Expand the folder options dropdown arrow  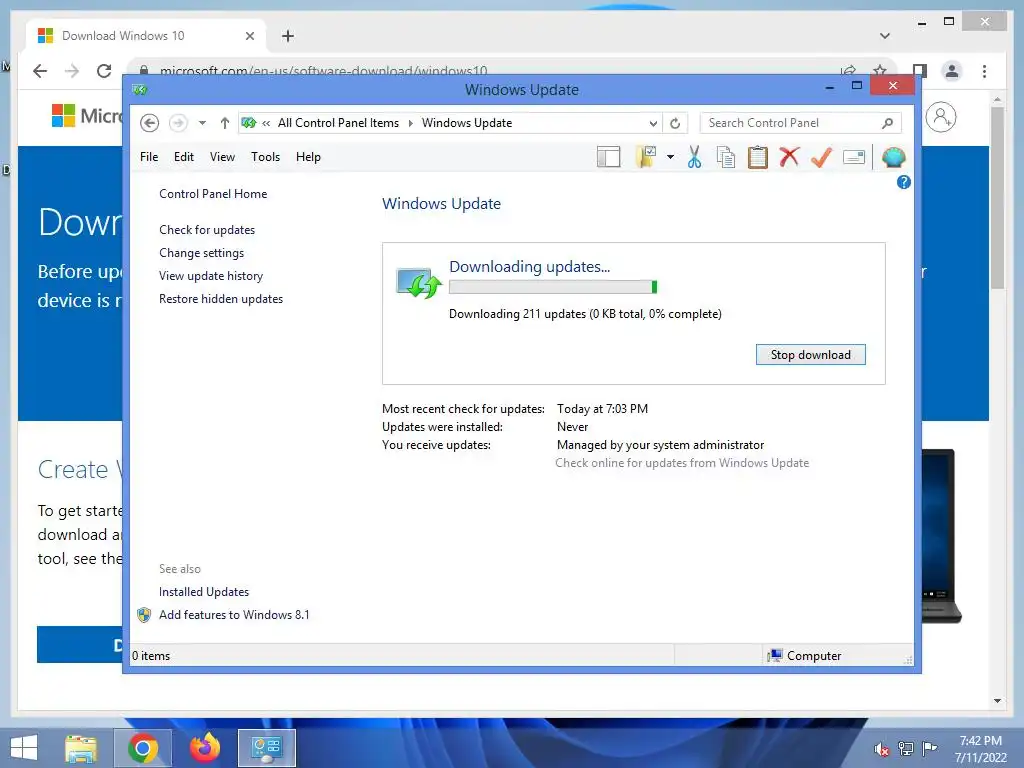coord(670,157)
